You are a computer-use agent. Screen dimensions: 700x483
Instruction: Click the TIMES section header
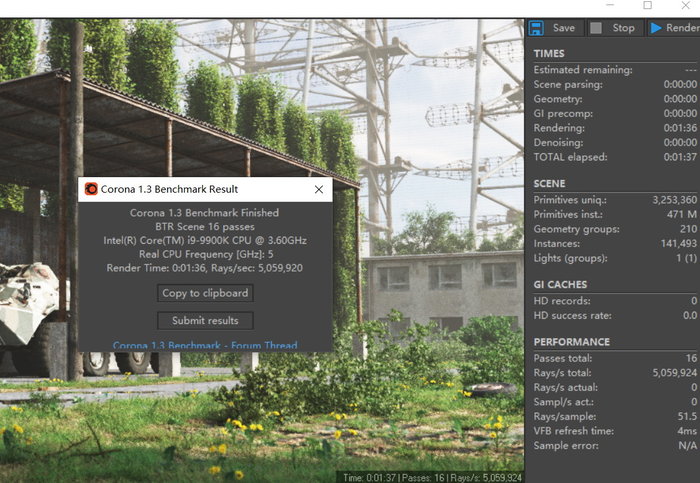pyautogui.click(x=549, y=54)
